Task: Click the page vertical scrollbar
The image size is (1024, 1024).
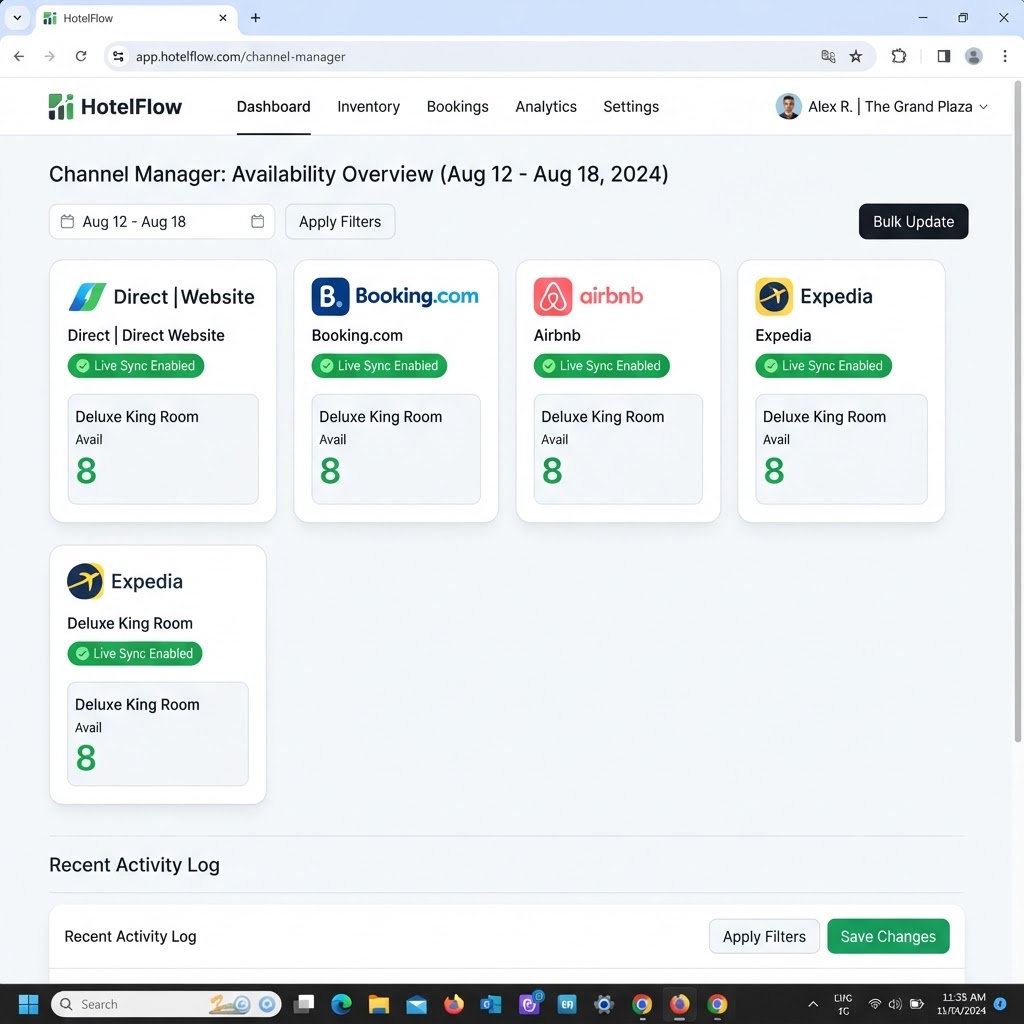Action: coord(1017,411)
